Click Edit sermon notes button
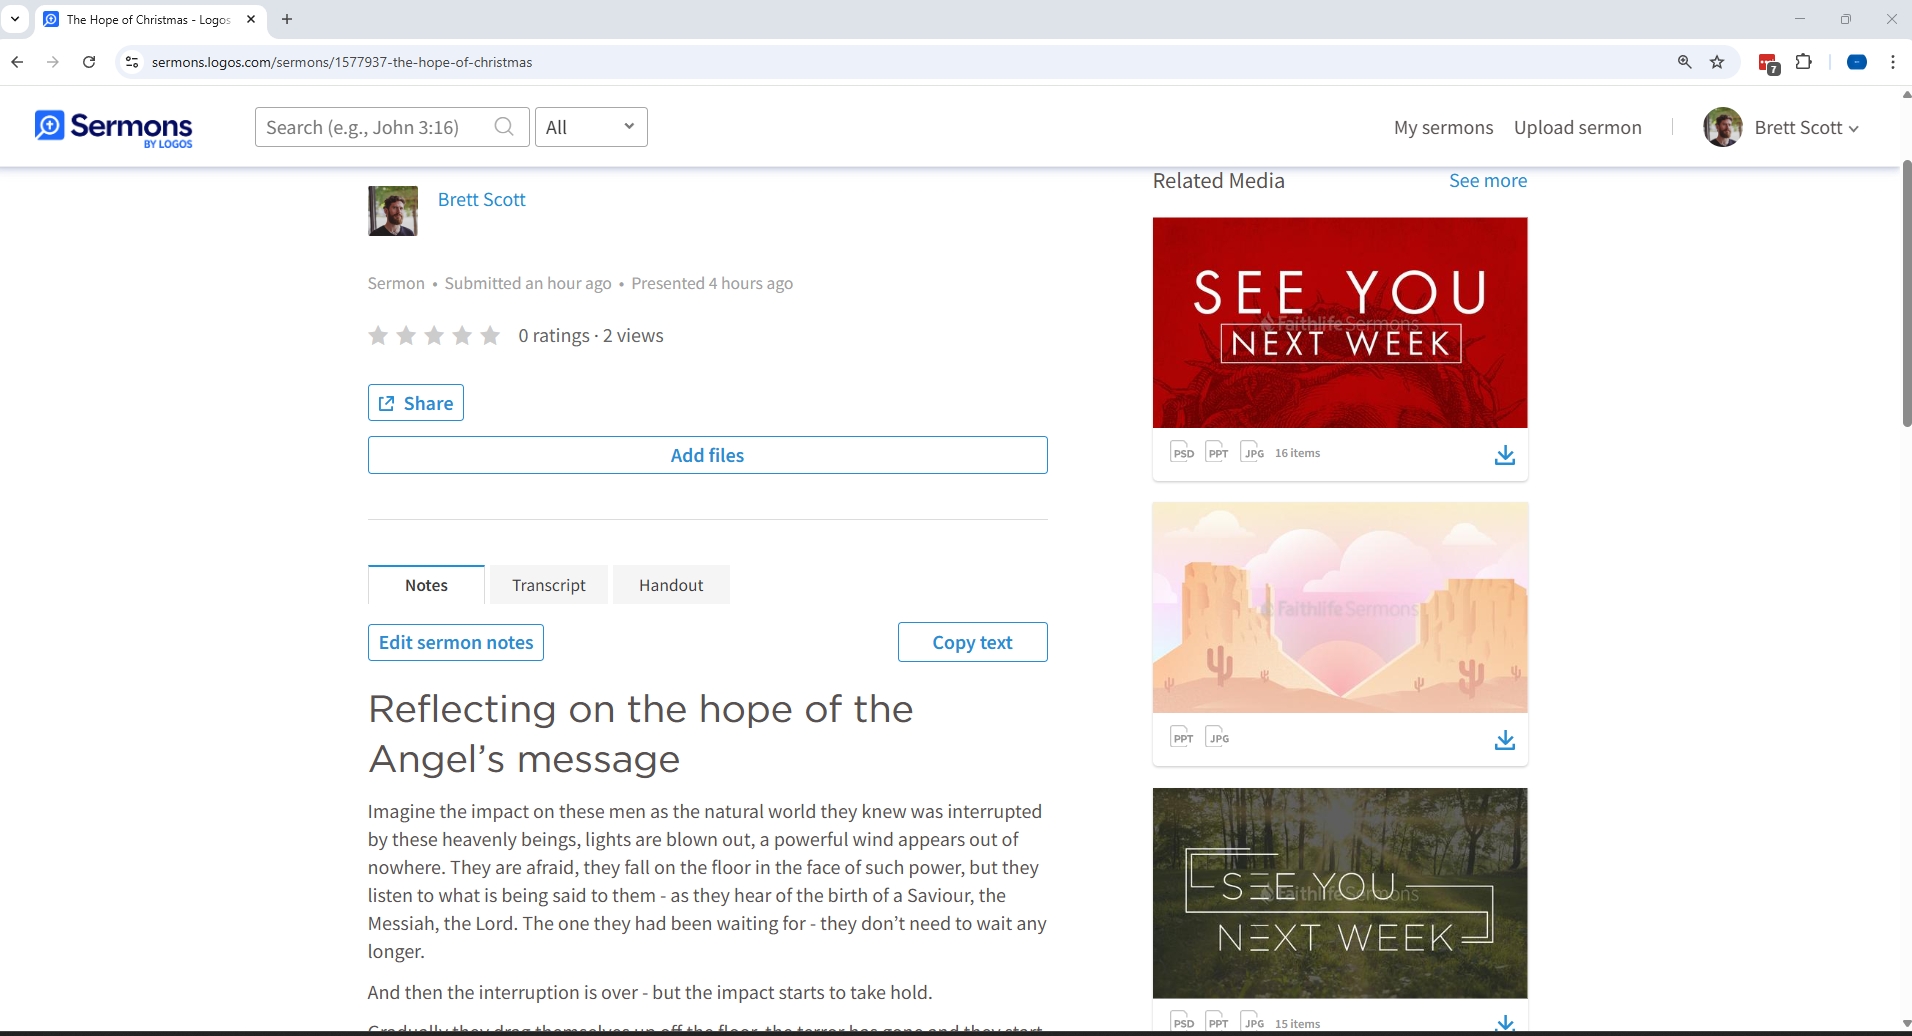Screen dimensions: 1912x1036 (456, 642)
